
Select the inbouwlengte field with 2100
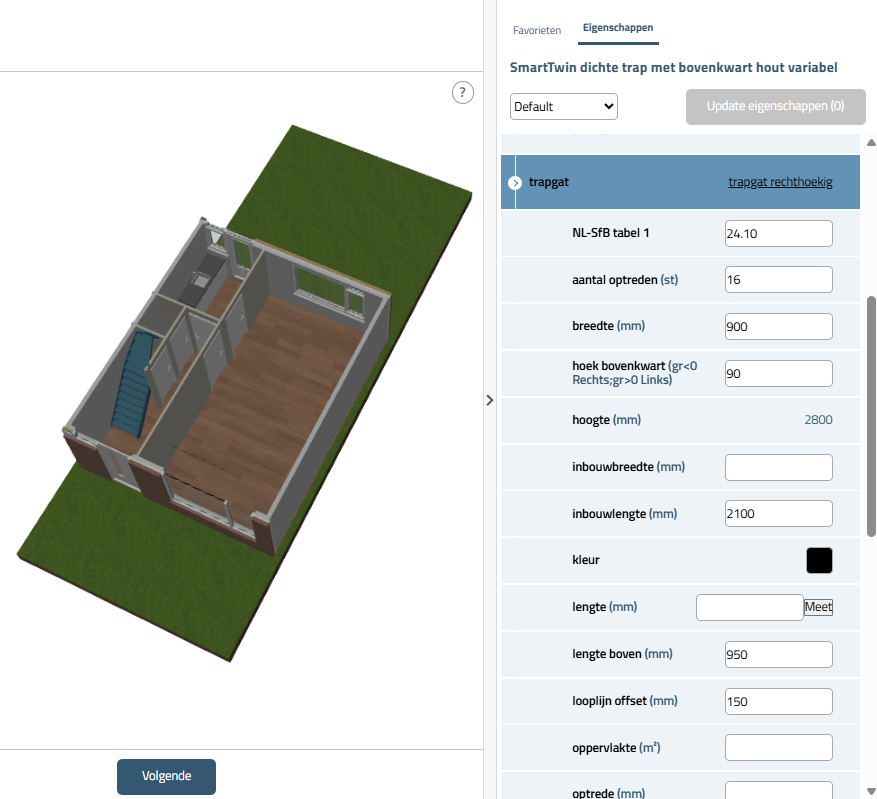[778, 513]
